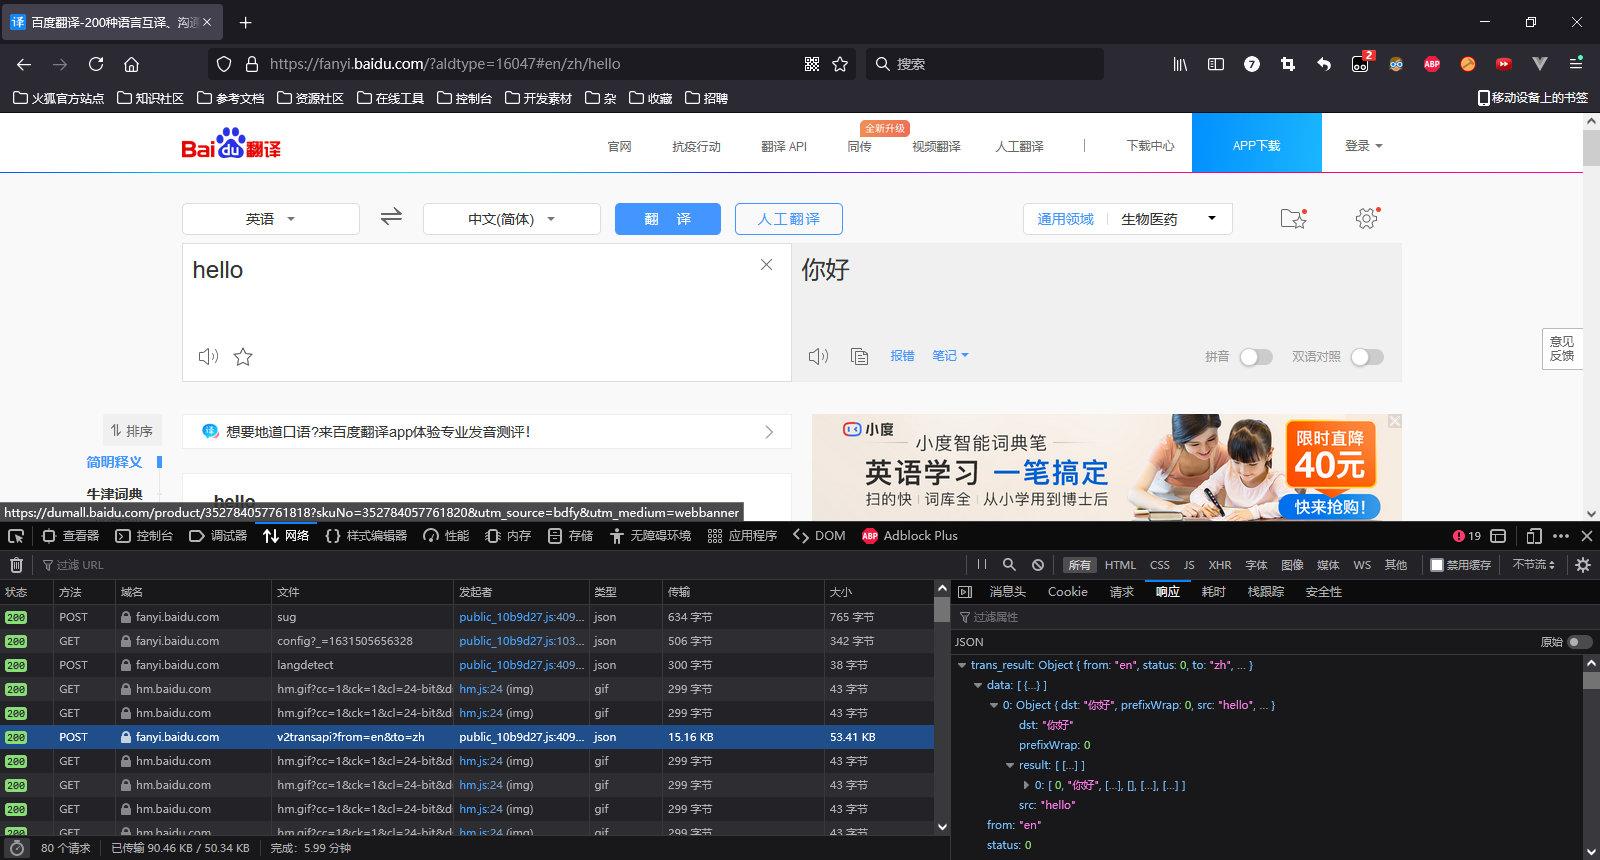Switch devtools dock side
Screen dimensions: 1600x860
point(1498,536)
